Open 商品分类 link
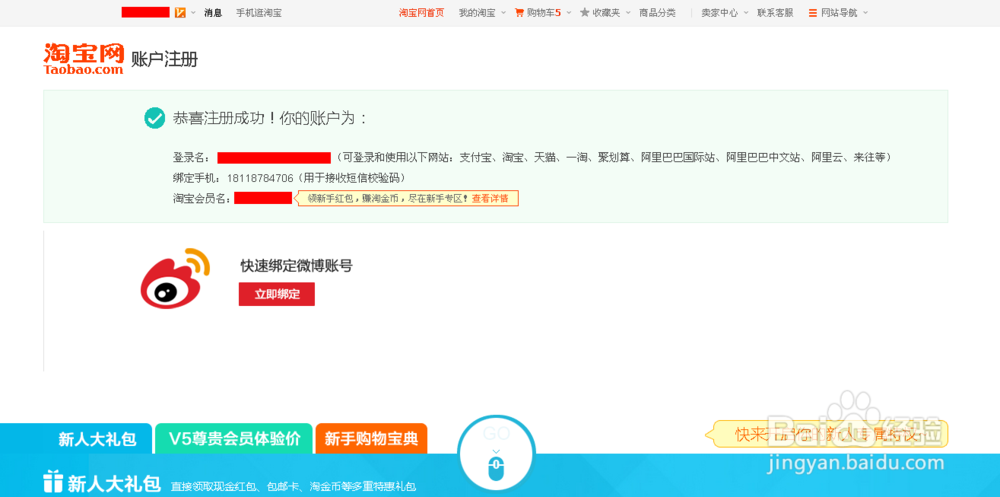 pyautogui.click(x=658, y=13)
